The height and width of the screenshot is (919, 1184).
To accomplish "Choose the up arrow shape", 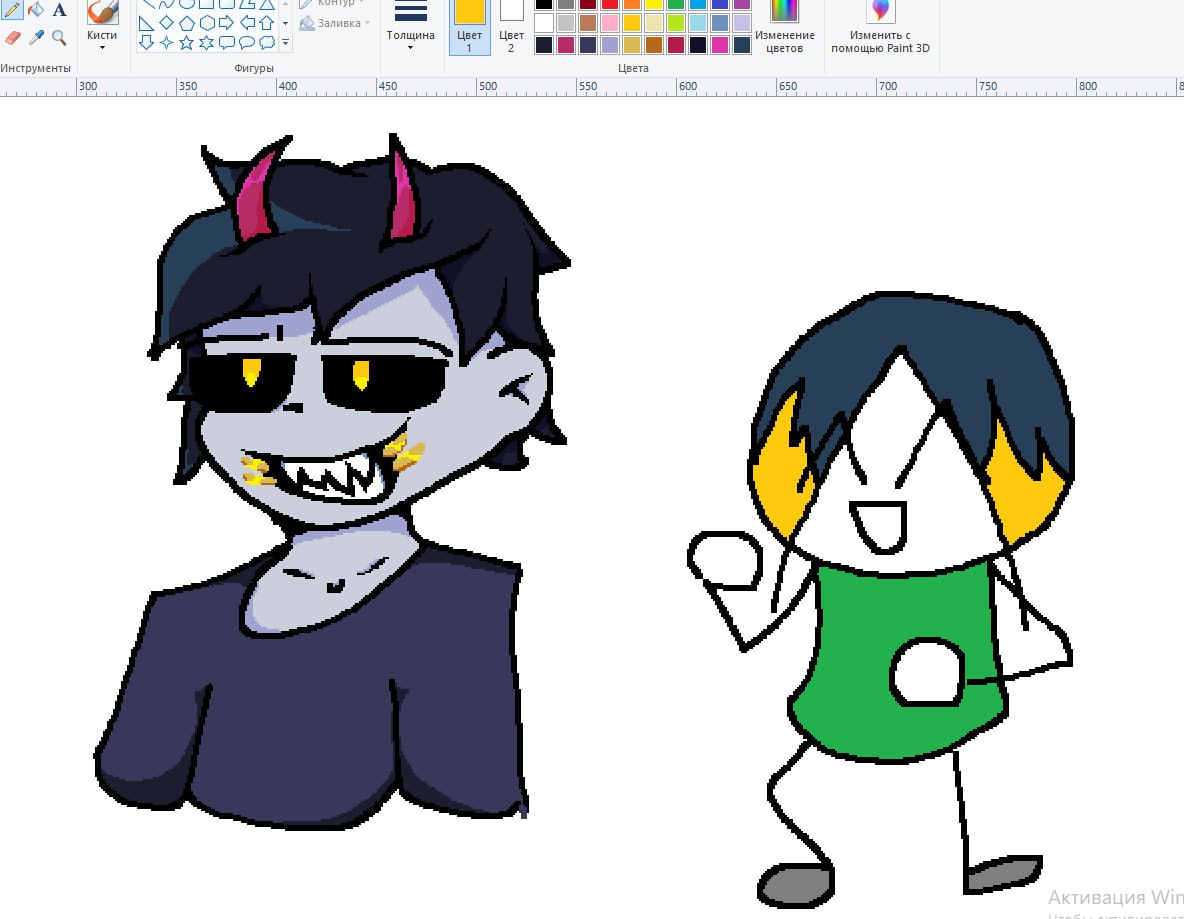I will pyautogui.click(x=267, y=23).
